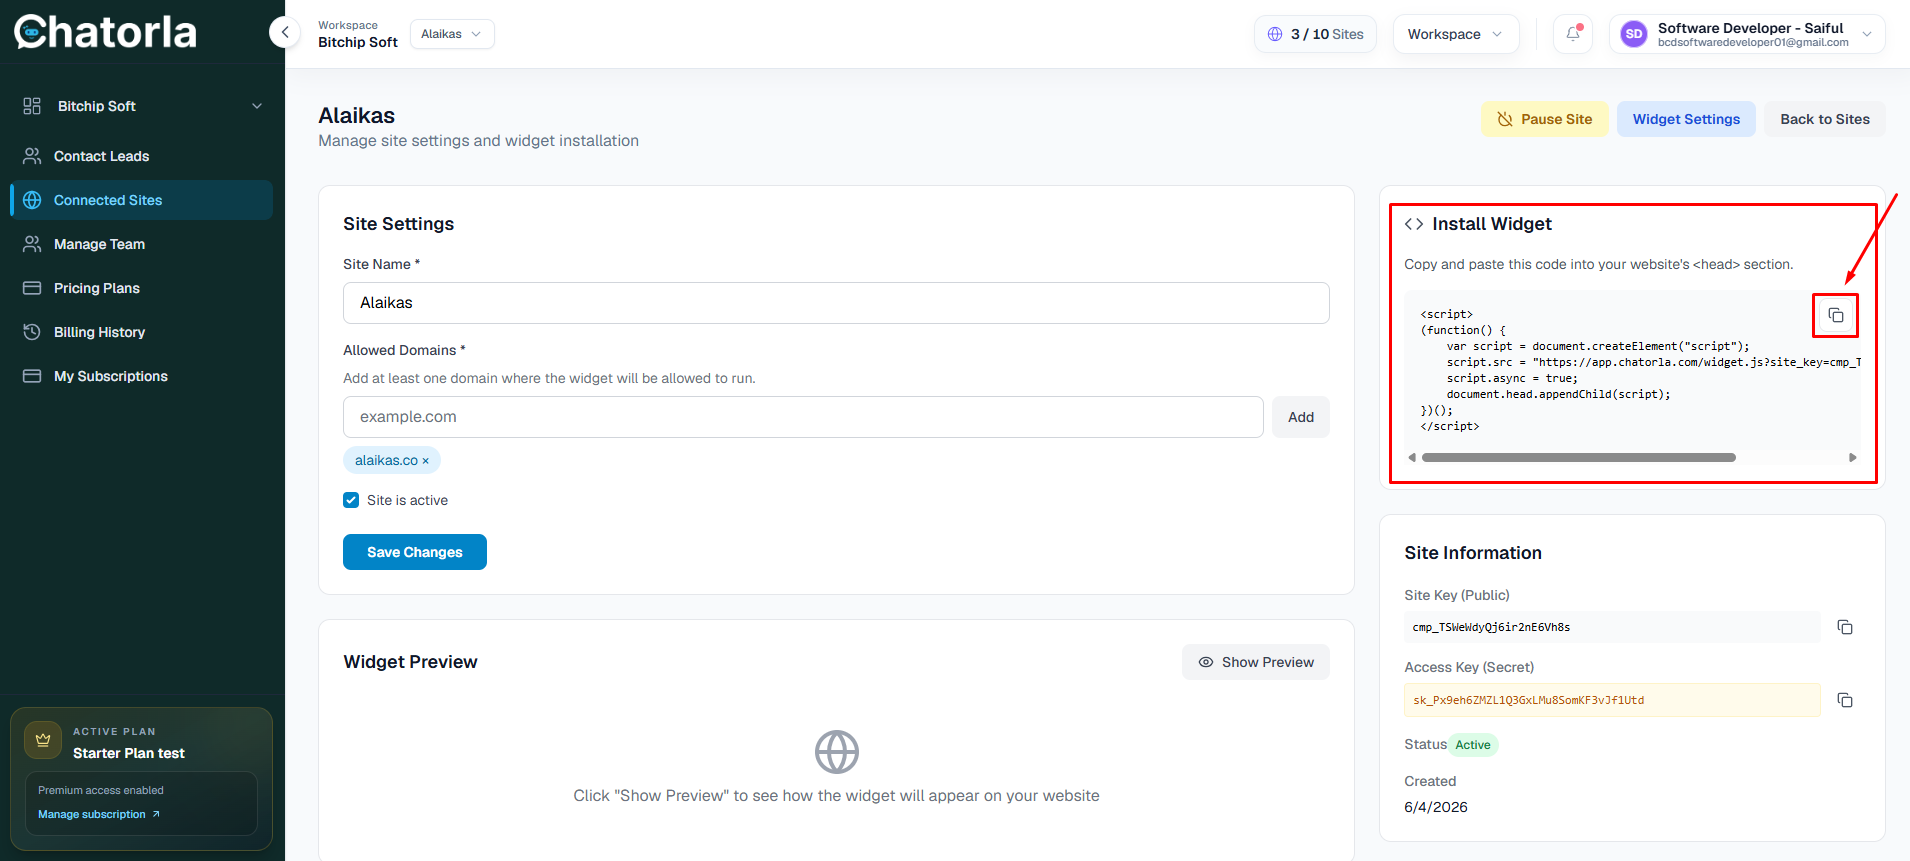Viewport: 1910px width, 861px height.
Task: Open the Alaikas site dropdown
Action: (452, 34)
